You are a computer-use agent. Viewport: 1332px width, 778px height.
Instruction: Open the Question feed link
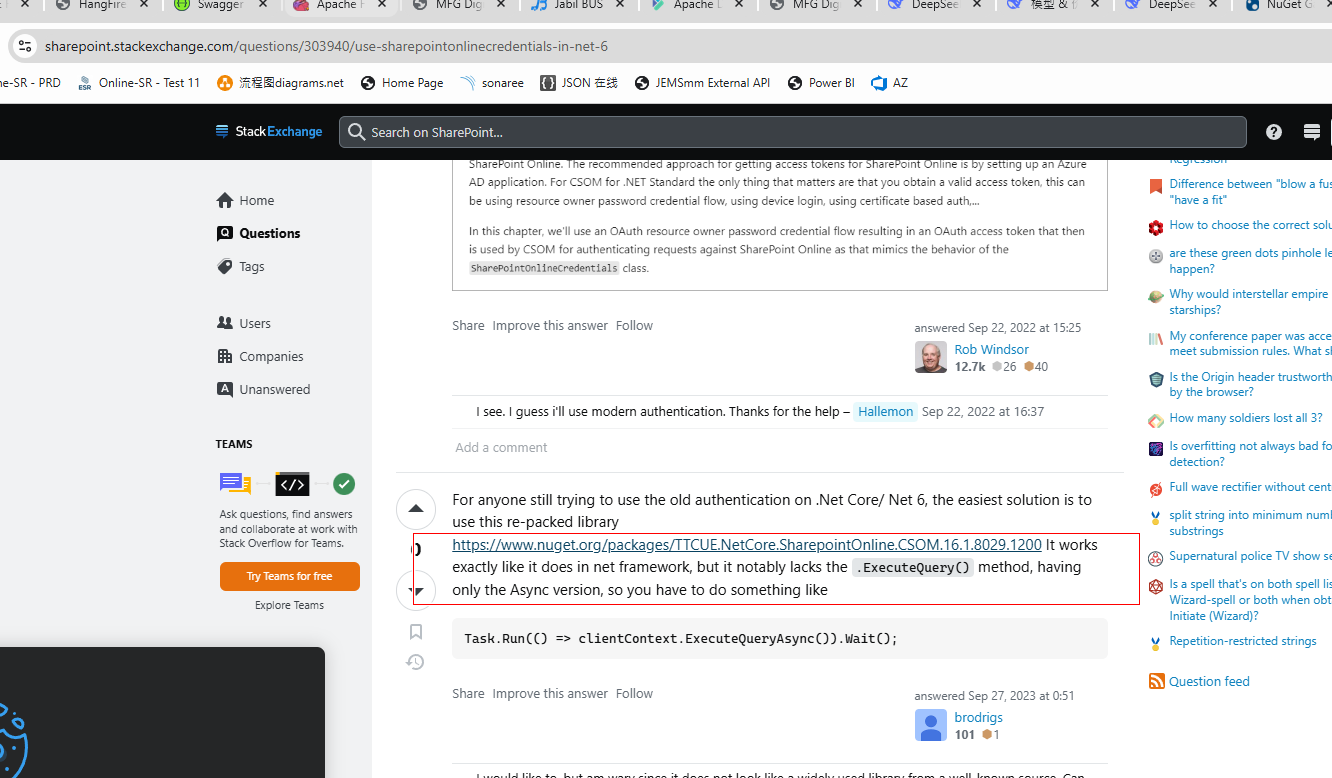click(1209, 681)
